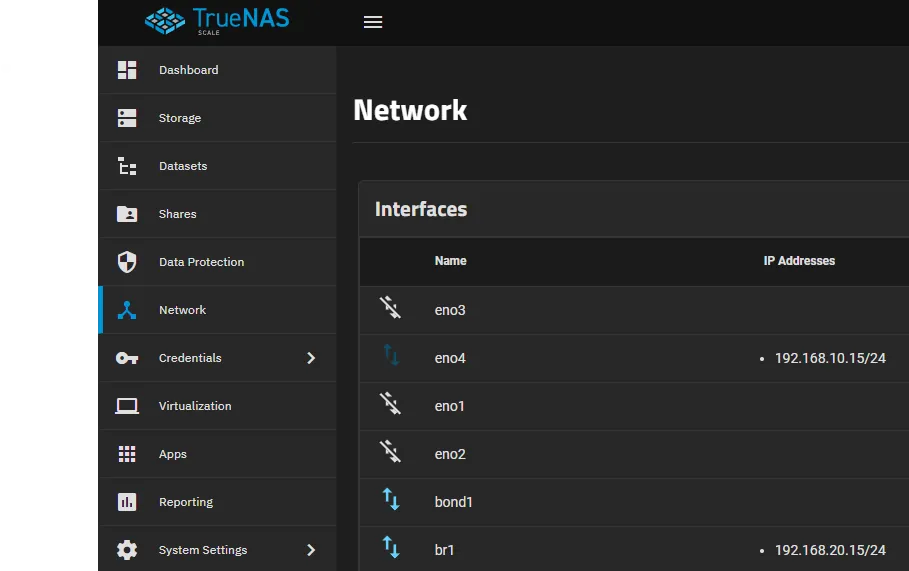Image resolution: width=909 pixels, height=571 pixels.
Task: Click eno3 disconnected link status icon
Action: pyautogui.click(x=390, y=309)
